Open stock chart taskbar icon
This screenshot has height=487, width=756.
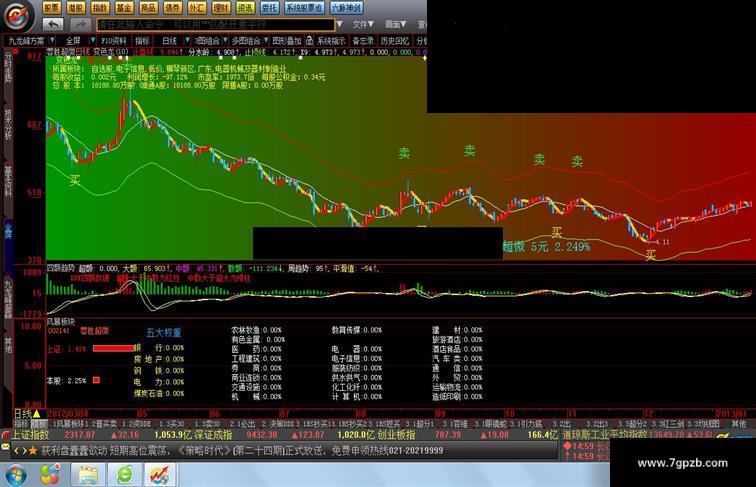point(160,474)
